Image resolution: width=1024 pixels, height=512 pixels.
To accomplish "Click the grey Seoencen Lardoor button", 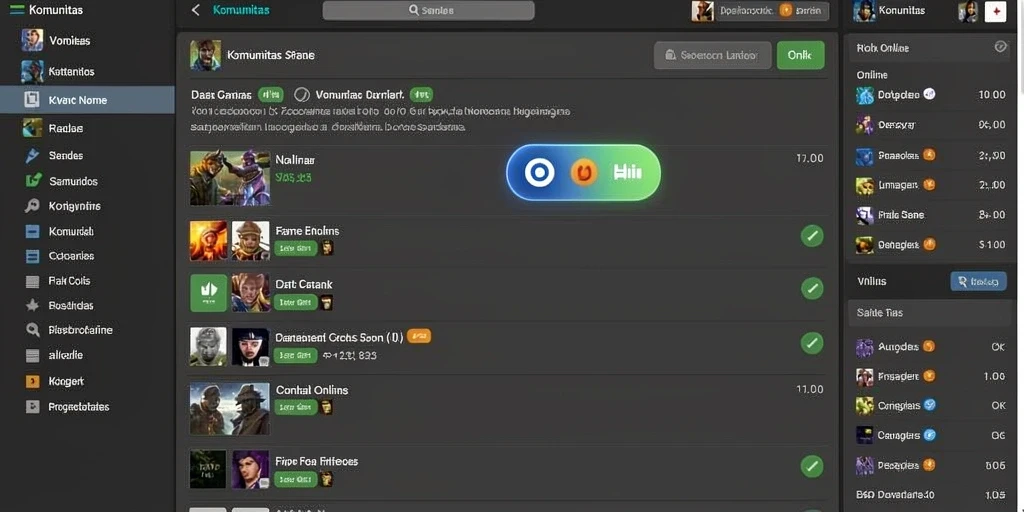I will [712, 56].
